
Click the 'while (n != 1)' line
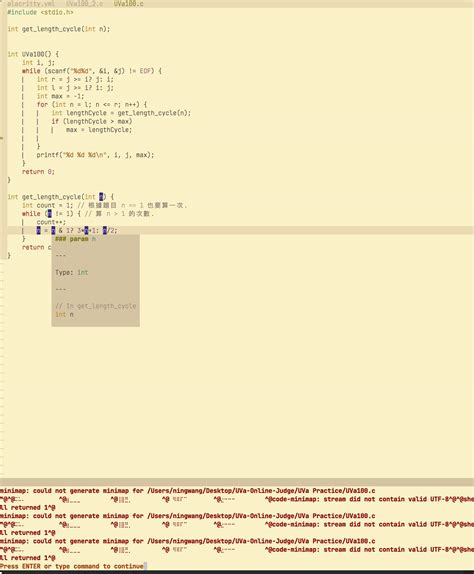88,214
